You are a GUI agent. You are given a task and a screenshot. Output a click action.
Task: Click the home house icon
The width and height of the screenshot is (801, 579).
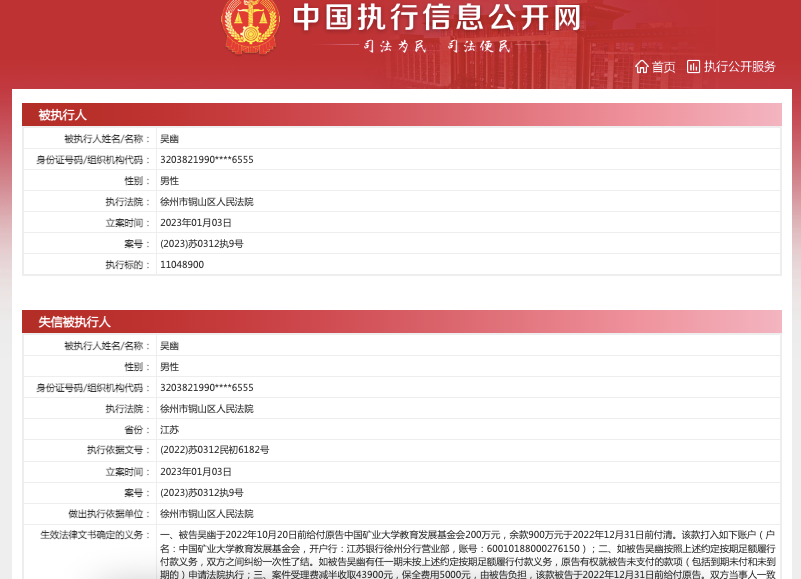tap(641, 67)
